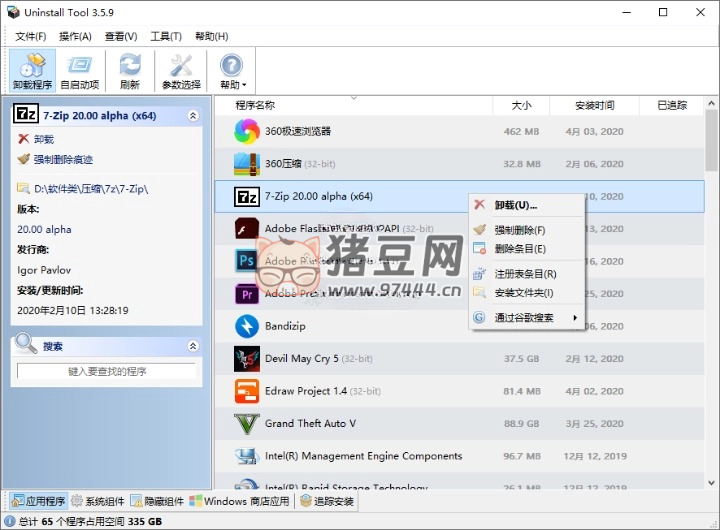Click the 360极速浏览器 program icon
This screenshot has height=530, width=720.
point(247,131)
